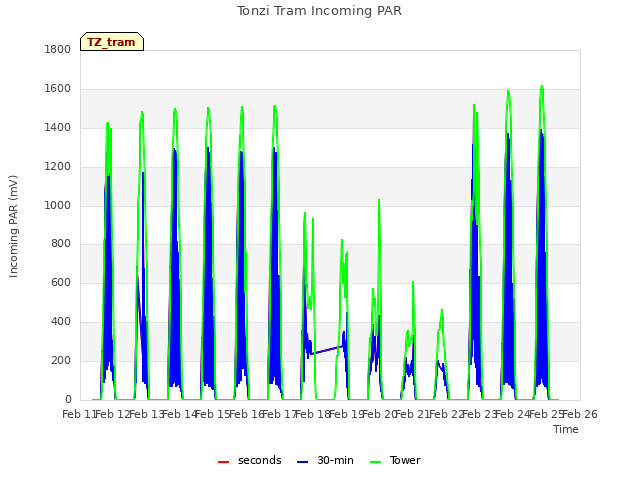
Task: Click the x-axis label 'Time'
Action: click(x=566, y=429)
